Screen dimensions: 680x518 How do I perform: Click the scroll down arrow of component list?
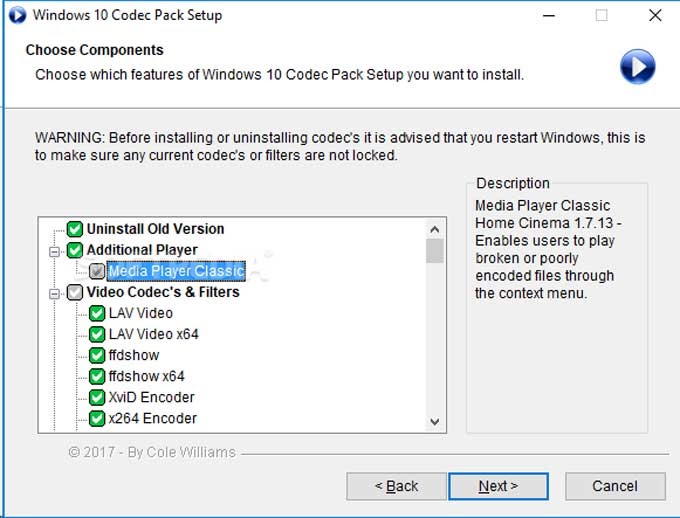(x=435, y=421)
